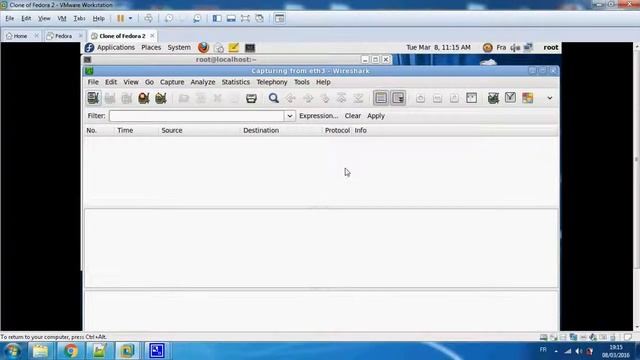Launch Firefox from the GNOME panel
This screenshot has width=640, height=360.
[203, 47]
